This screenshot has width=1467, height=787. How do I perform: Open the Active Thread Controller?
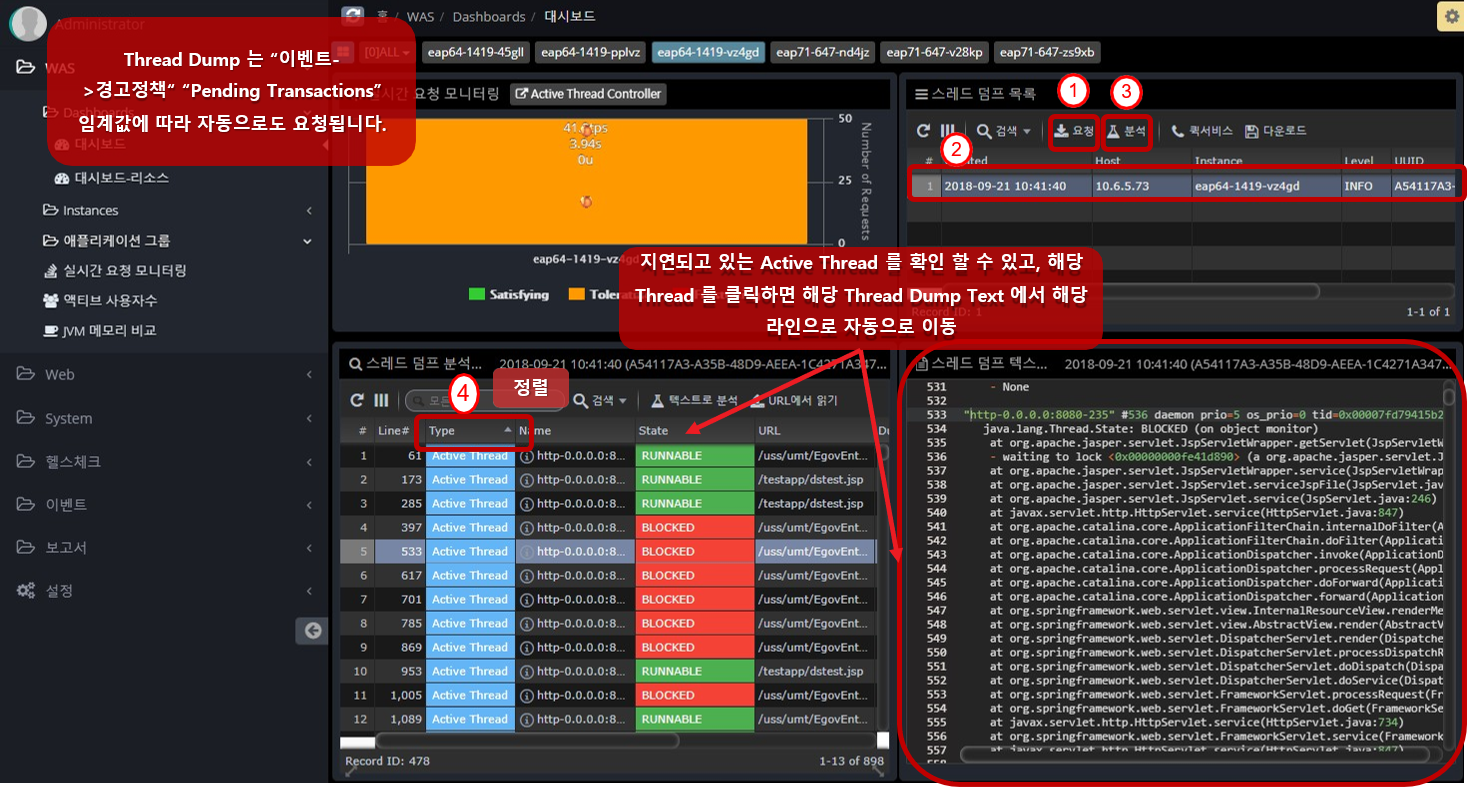click(588, 93)
